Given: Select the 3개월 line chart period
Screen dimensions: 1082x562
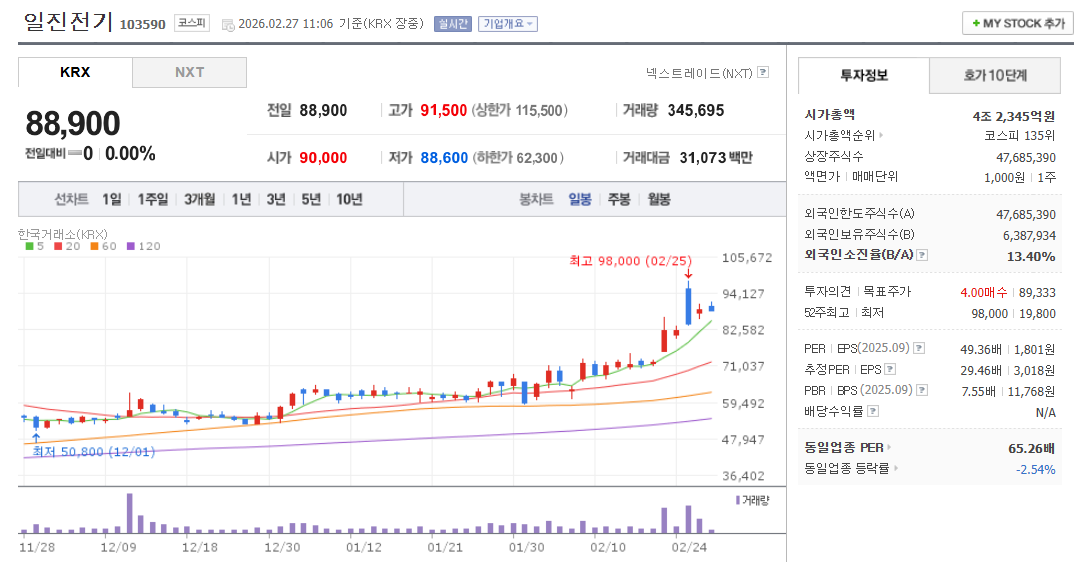Looking at the screenshot, I should 199,200.
